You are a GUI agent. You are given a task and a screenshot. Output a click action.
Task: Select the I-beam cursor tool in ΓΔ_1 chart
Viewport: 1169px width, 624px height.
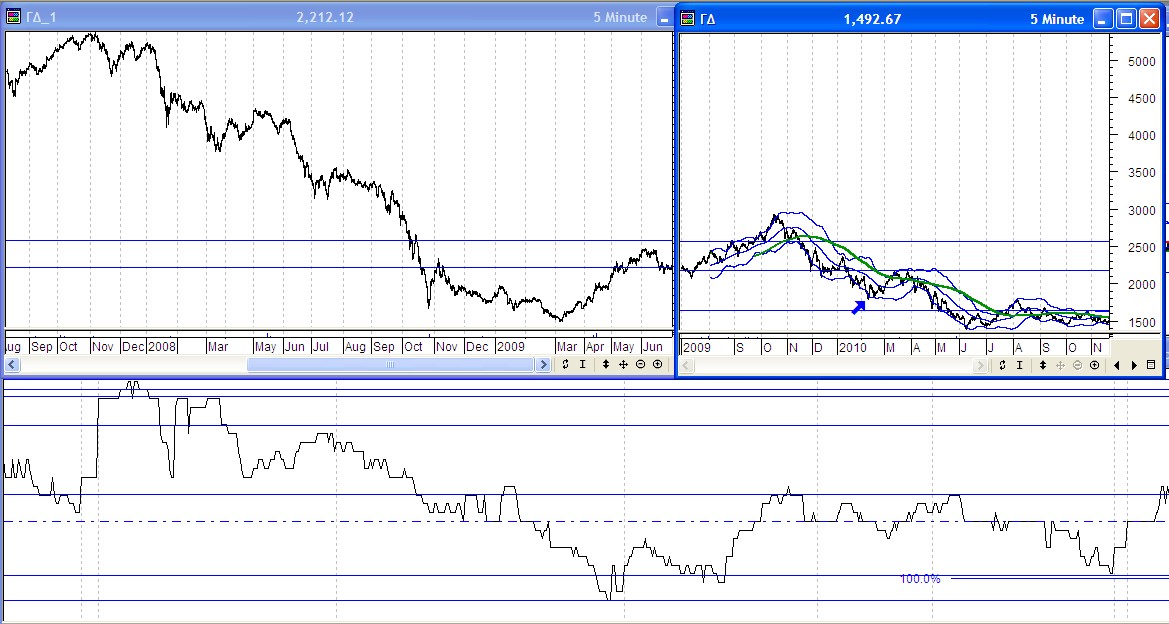(x=583, y=365)
